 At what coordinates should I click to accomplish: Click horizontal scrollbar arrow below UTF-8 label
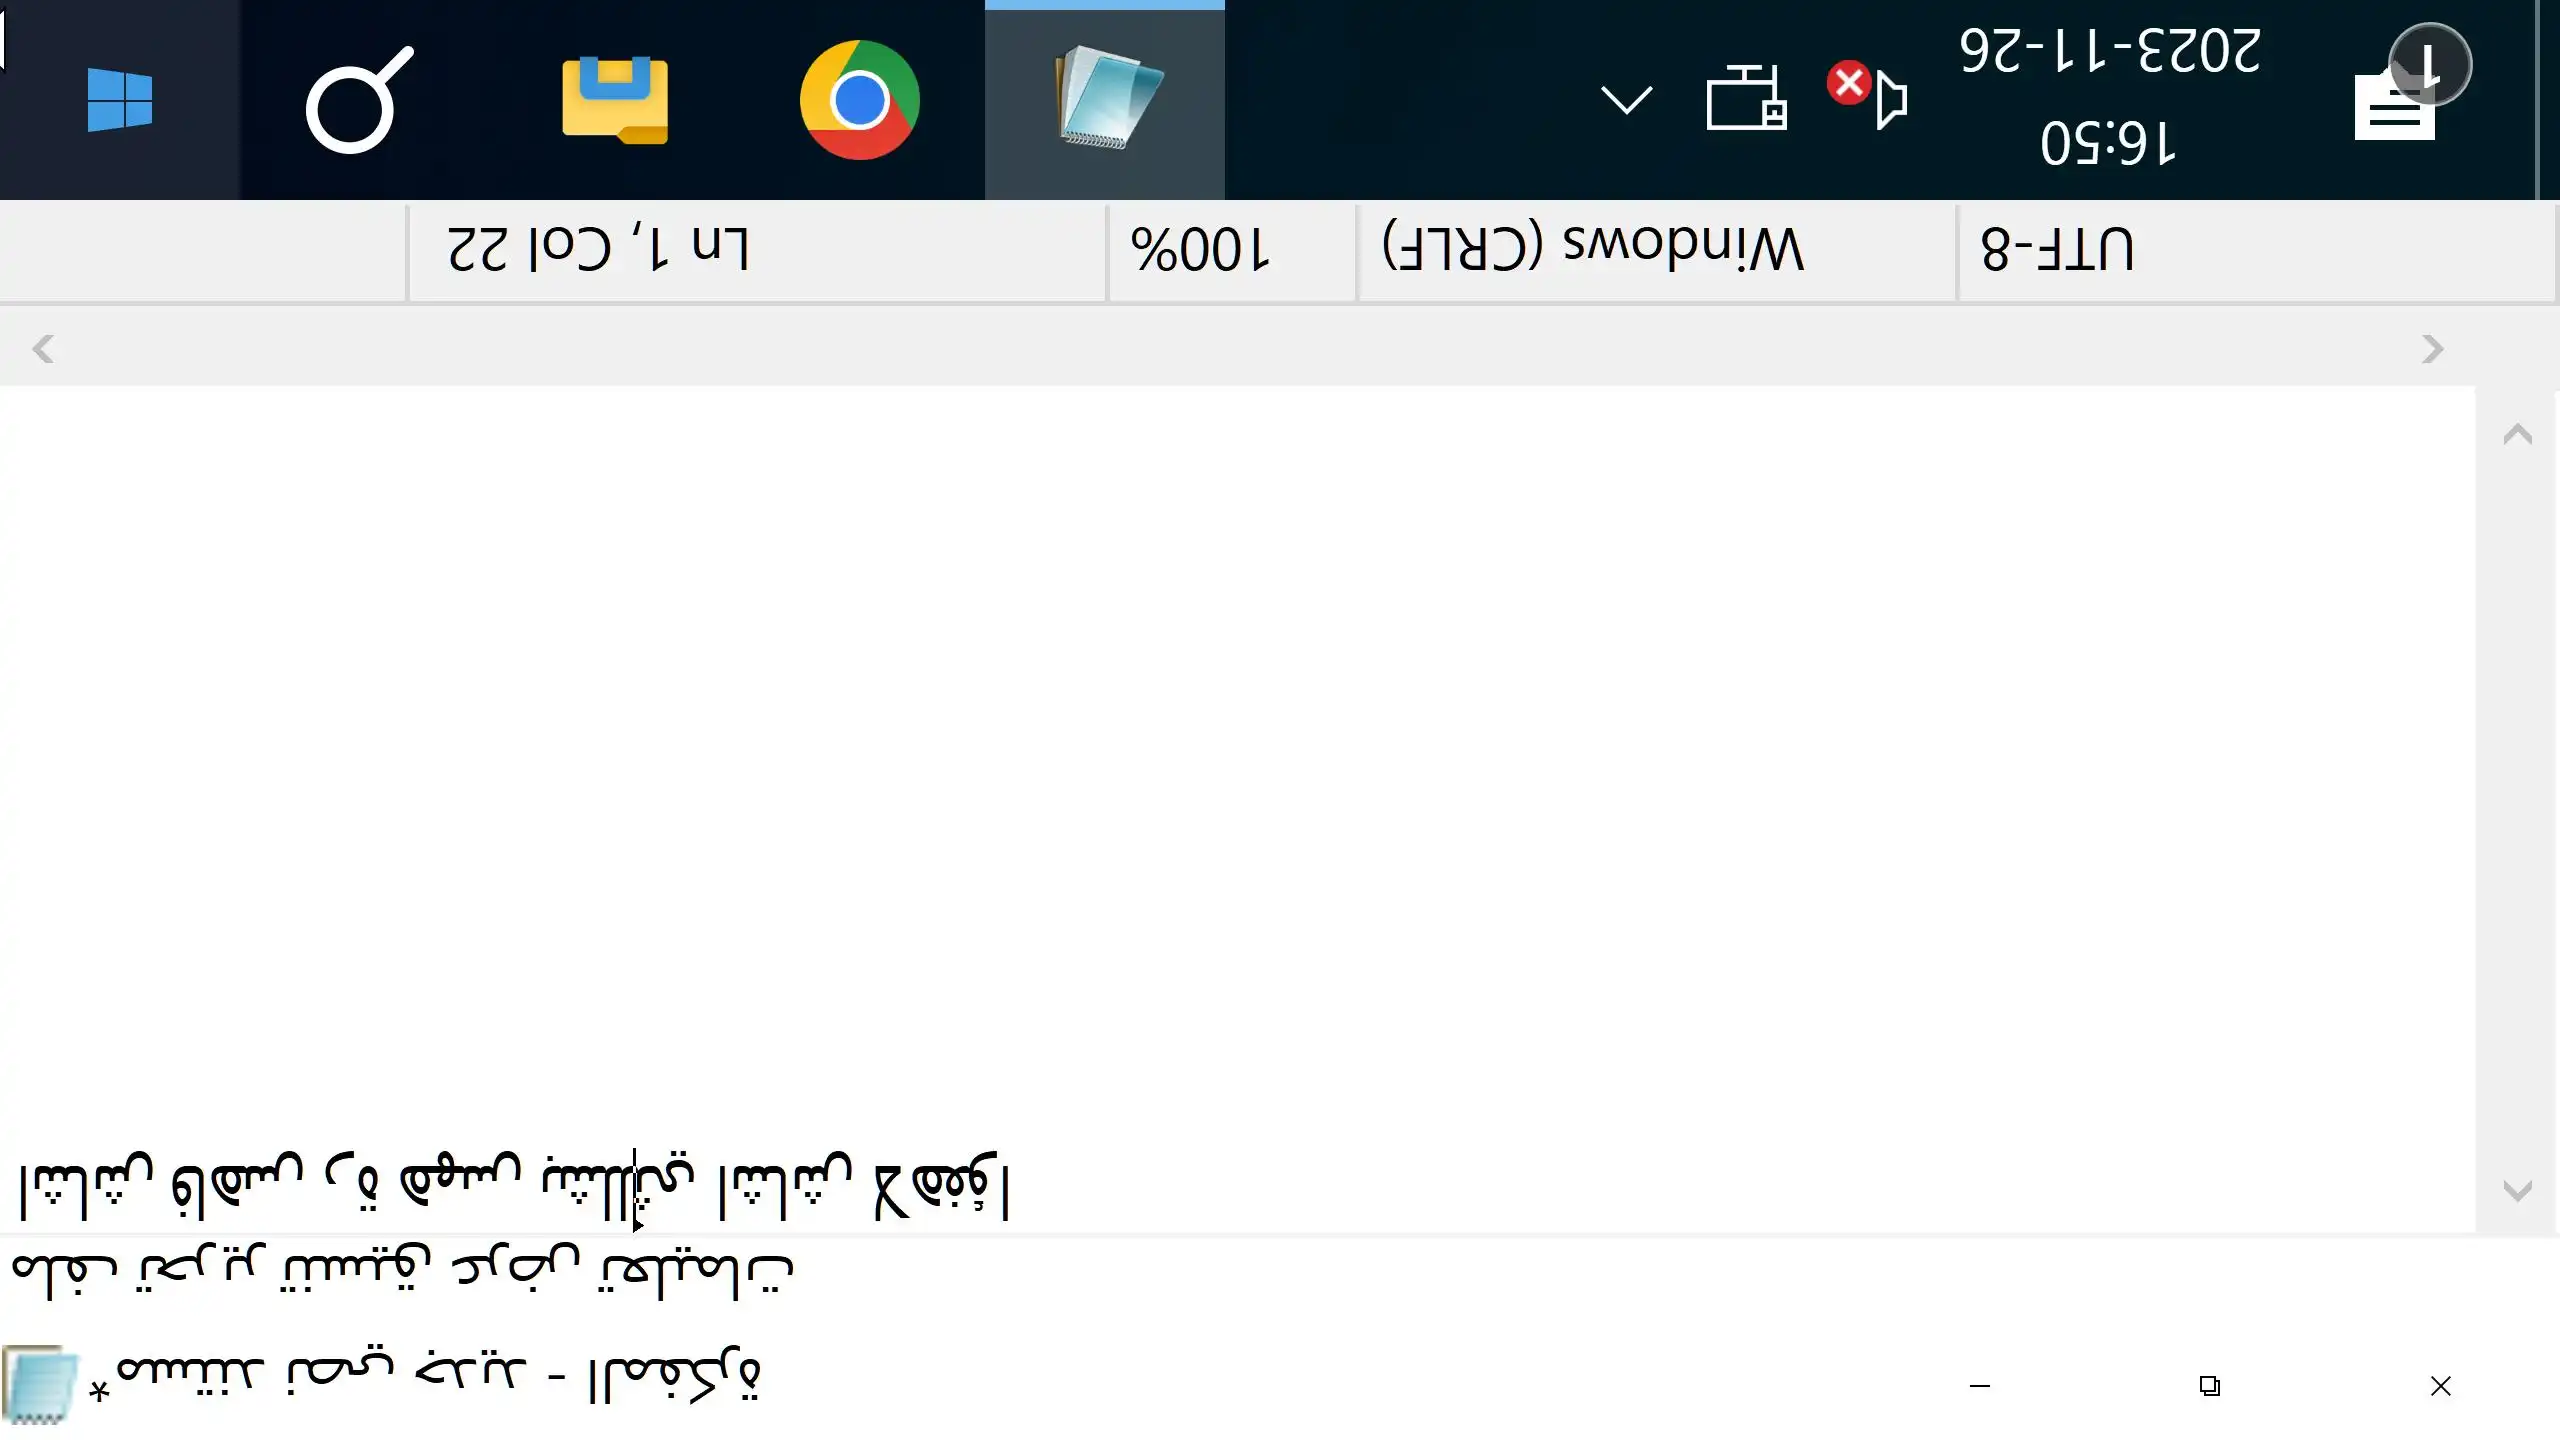2432,349
